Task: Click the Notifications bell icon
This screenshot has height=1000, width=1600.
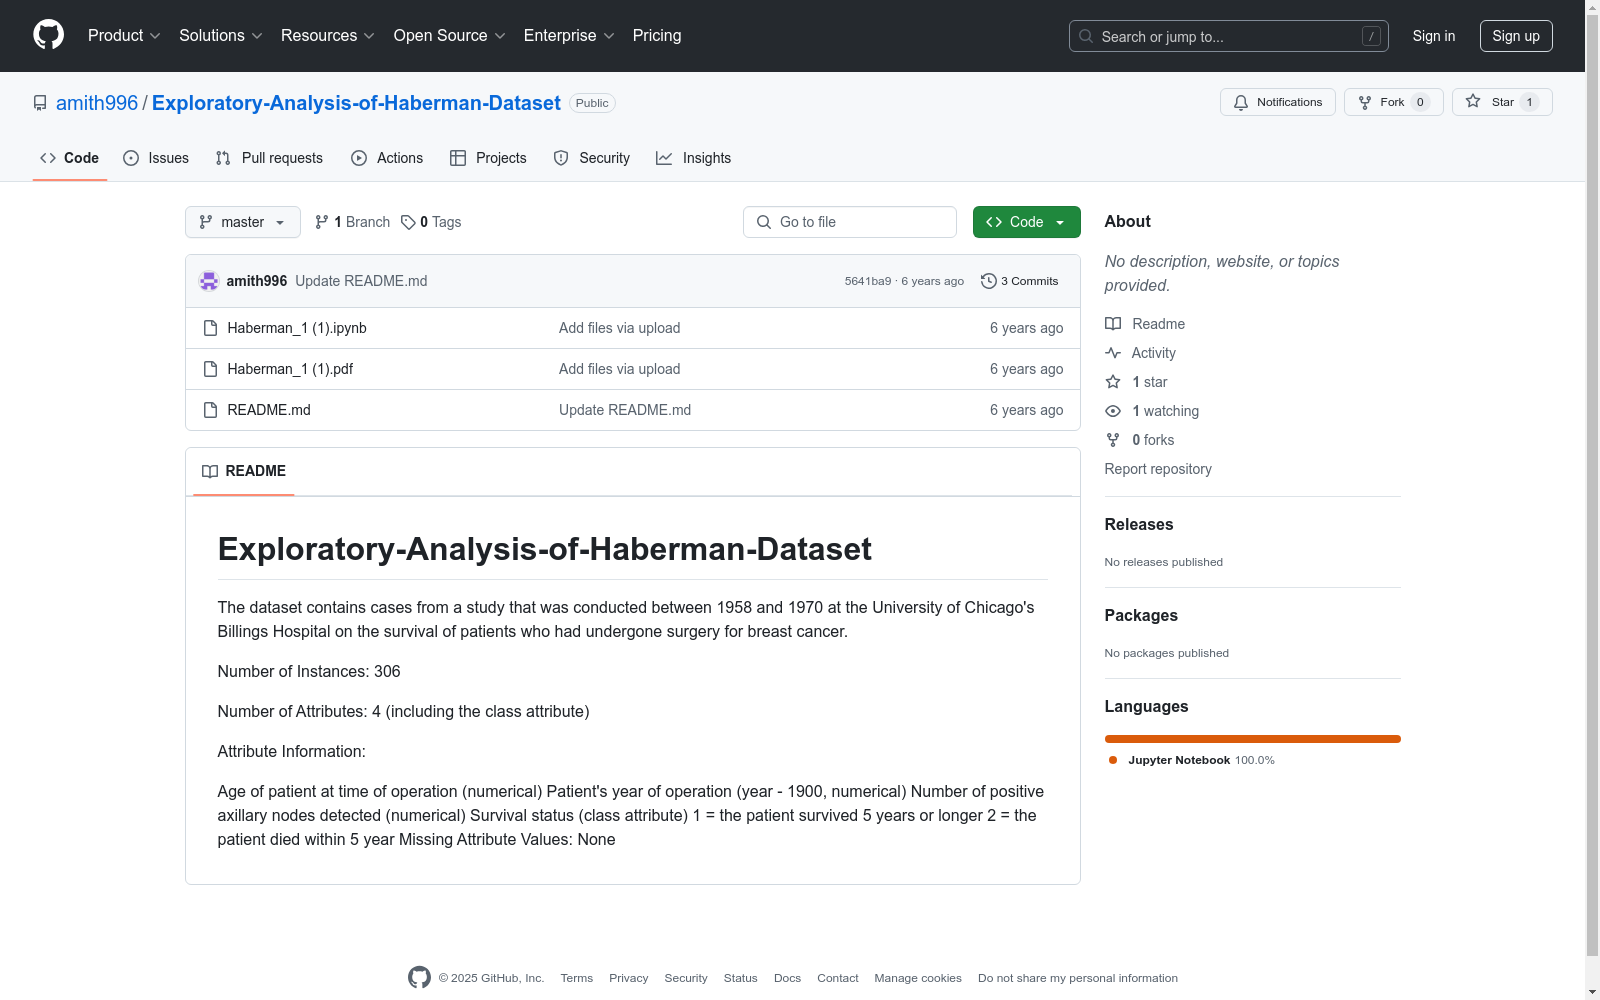Action: tap(1241, 102)
